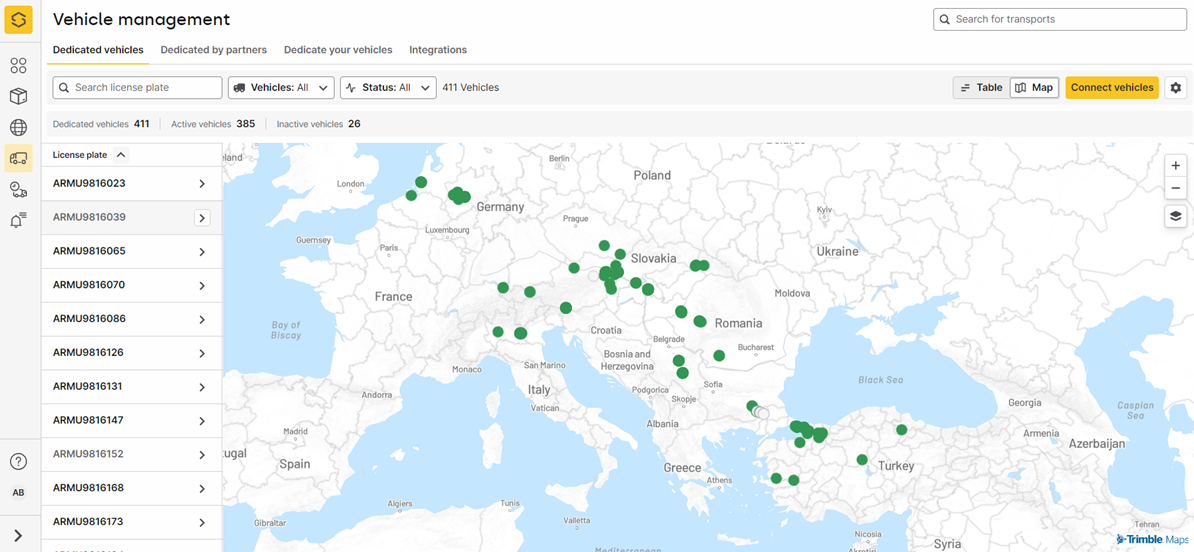The image size is (1194, 552).
Task: Click the Connect vehicles button
Action: click(x=1111, y=88)
